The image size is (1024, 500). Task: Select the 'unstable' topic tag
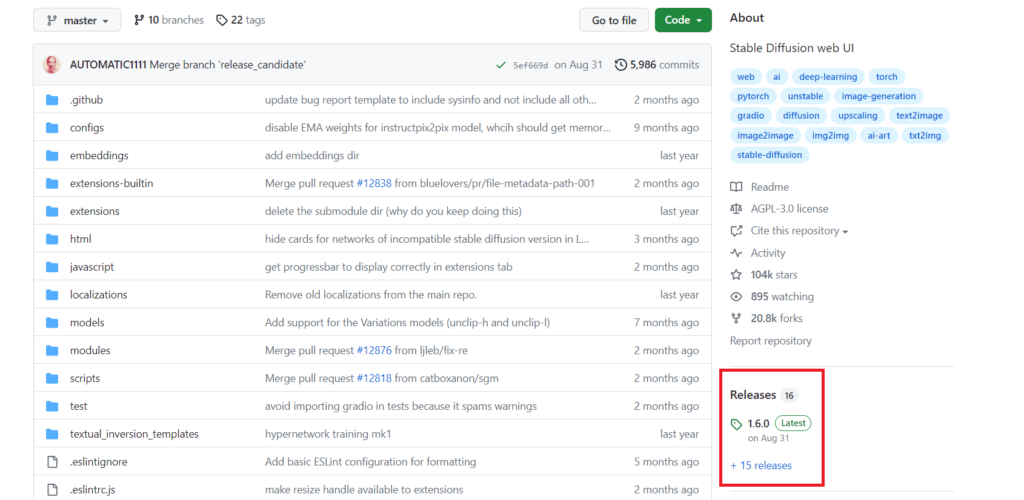pyautogui.click(x=805, y=97)
